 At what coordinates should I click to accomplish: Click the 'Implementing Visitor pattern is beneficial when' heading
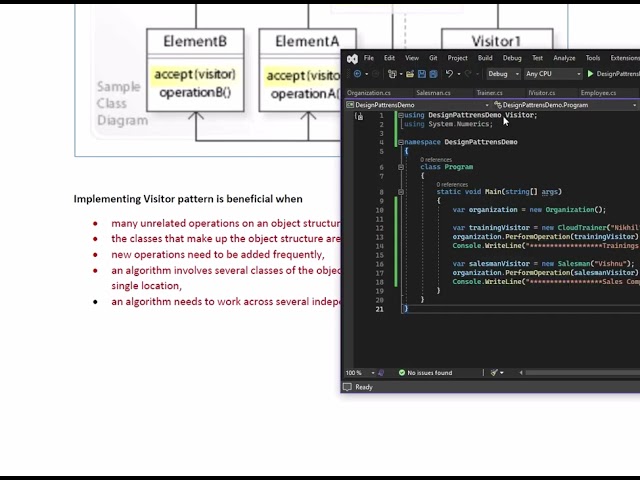[x=188, y=199]
